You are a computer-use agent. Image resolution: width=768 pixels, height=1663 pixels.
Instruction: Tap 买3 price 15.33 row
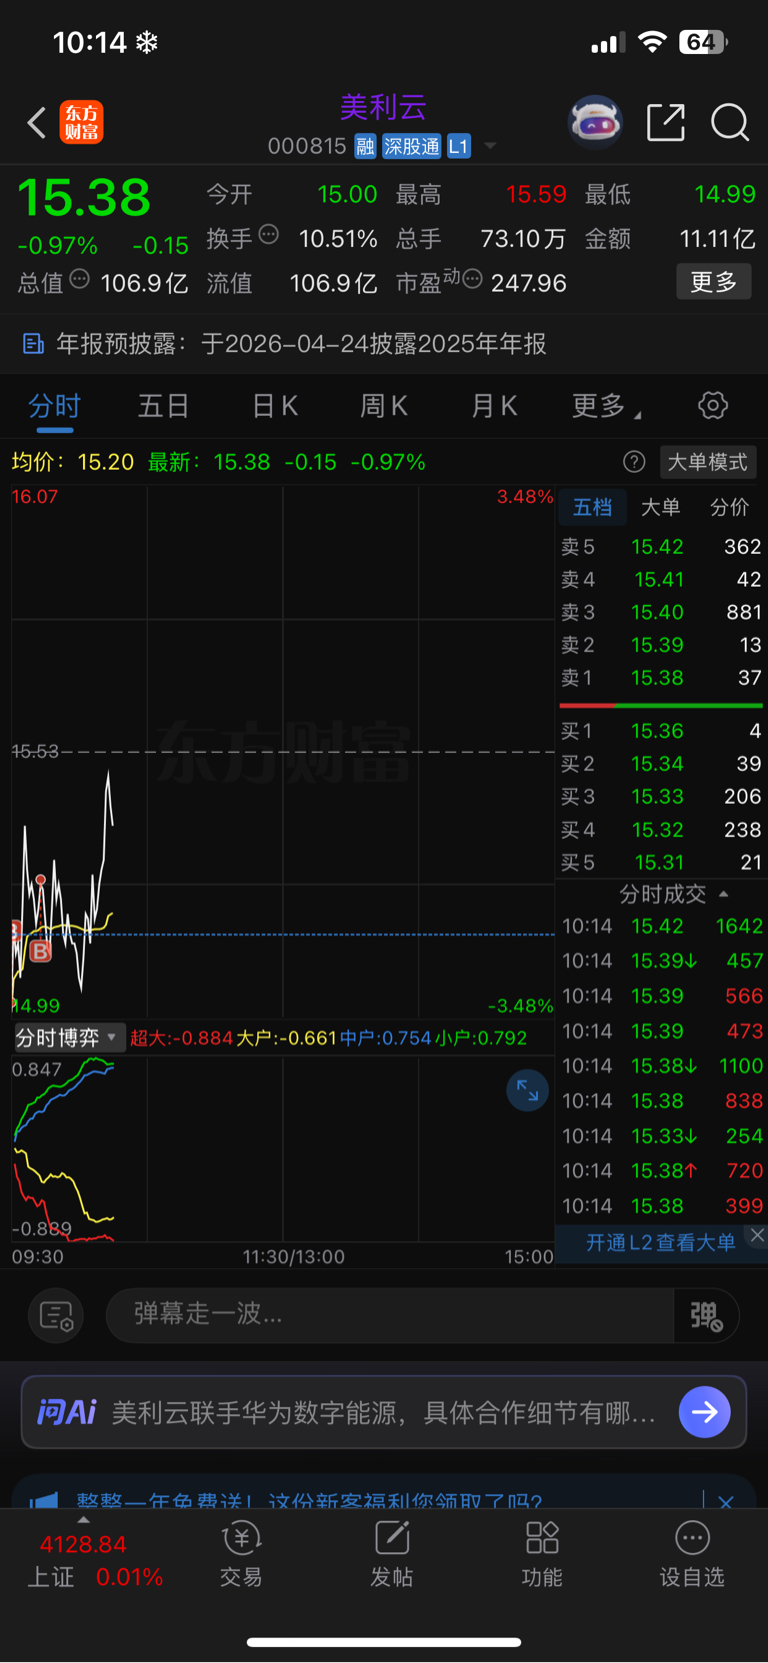click(661, 797)
